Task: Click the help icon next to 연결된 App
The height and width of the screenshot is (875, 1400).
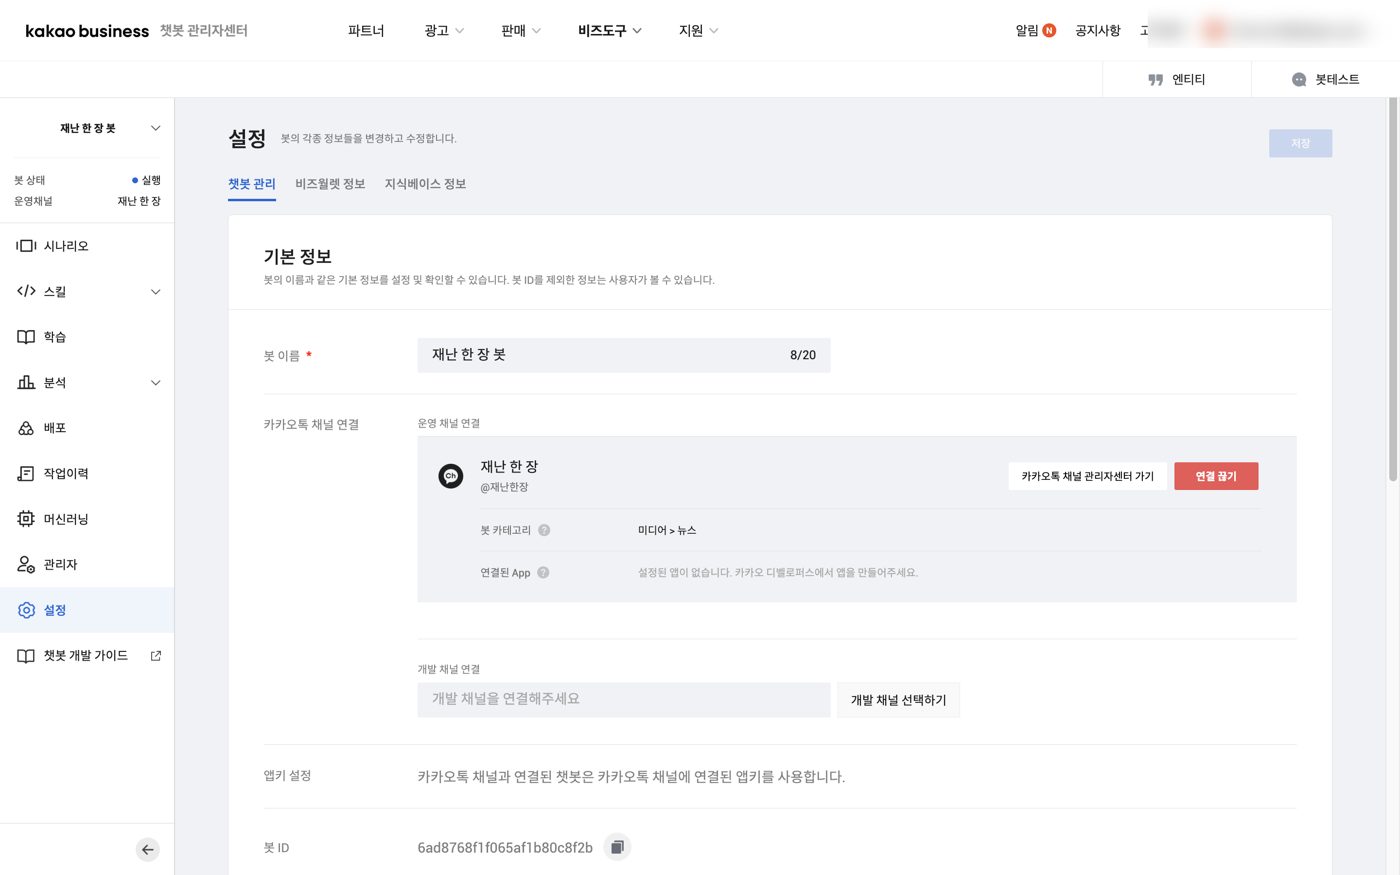Action: pyautogui.click(x=543, y=573)
